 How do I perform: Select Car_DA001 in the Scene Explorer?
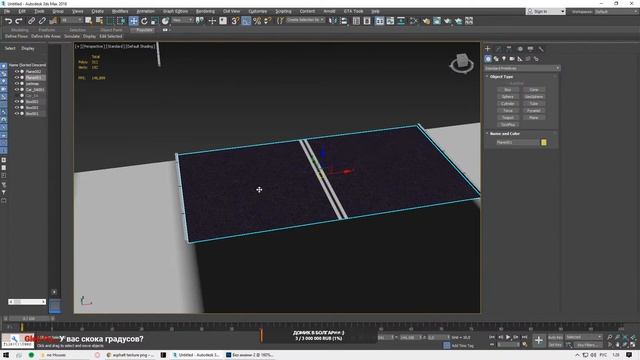point(35,89)
